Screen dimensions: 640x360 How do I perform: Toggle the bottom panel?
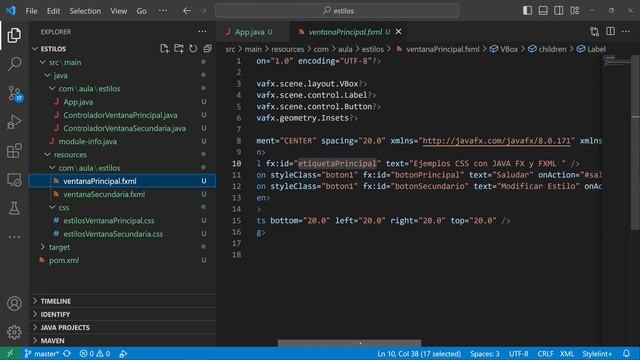tap(543, 11)
